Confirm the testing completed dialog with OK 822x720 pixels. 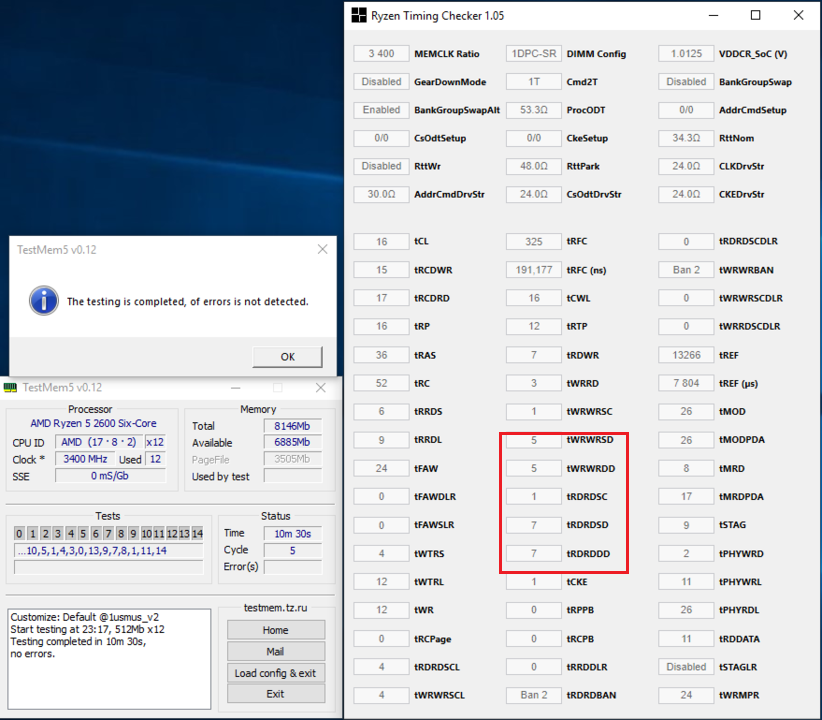287,357
